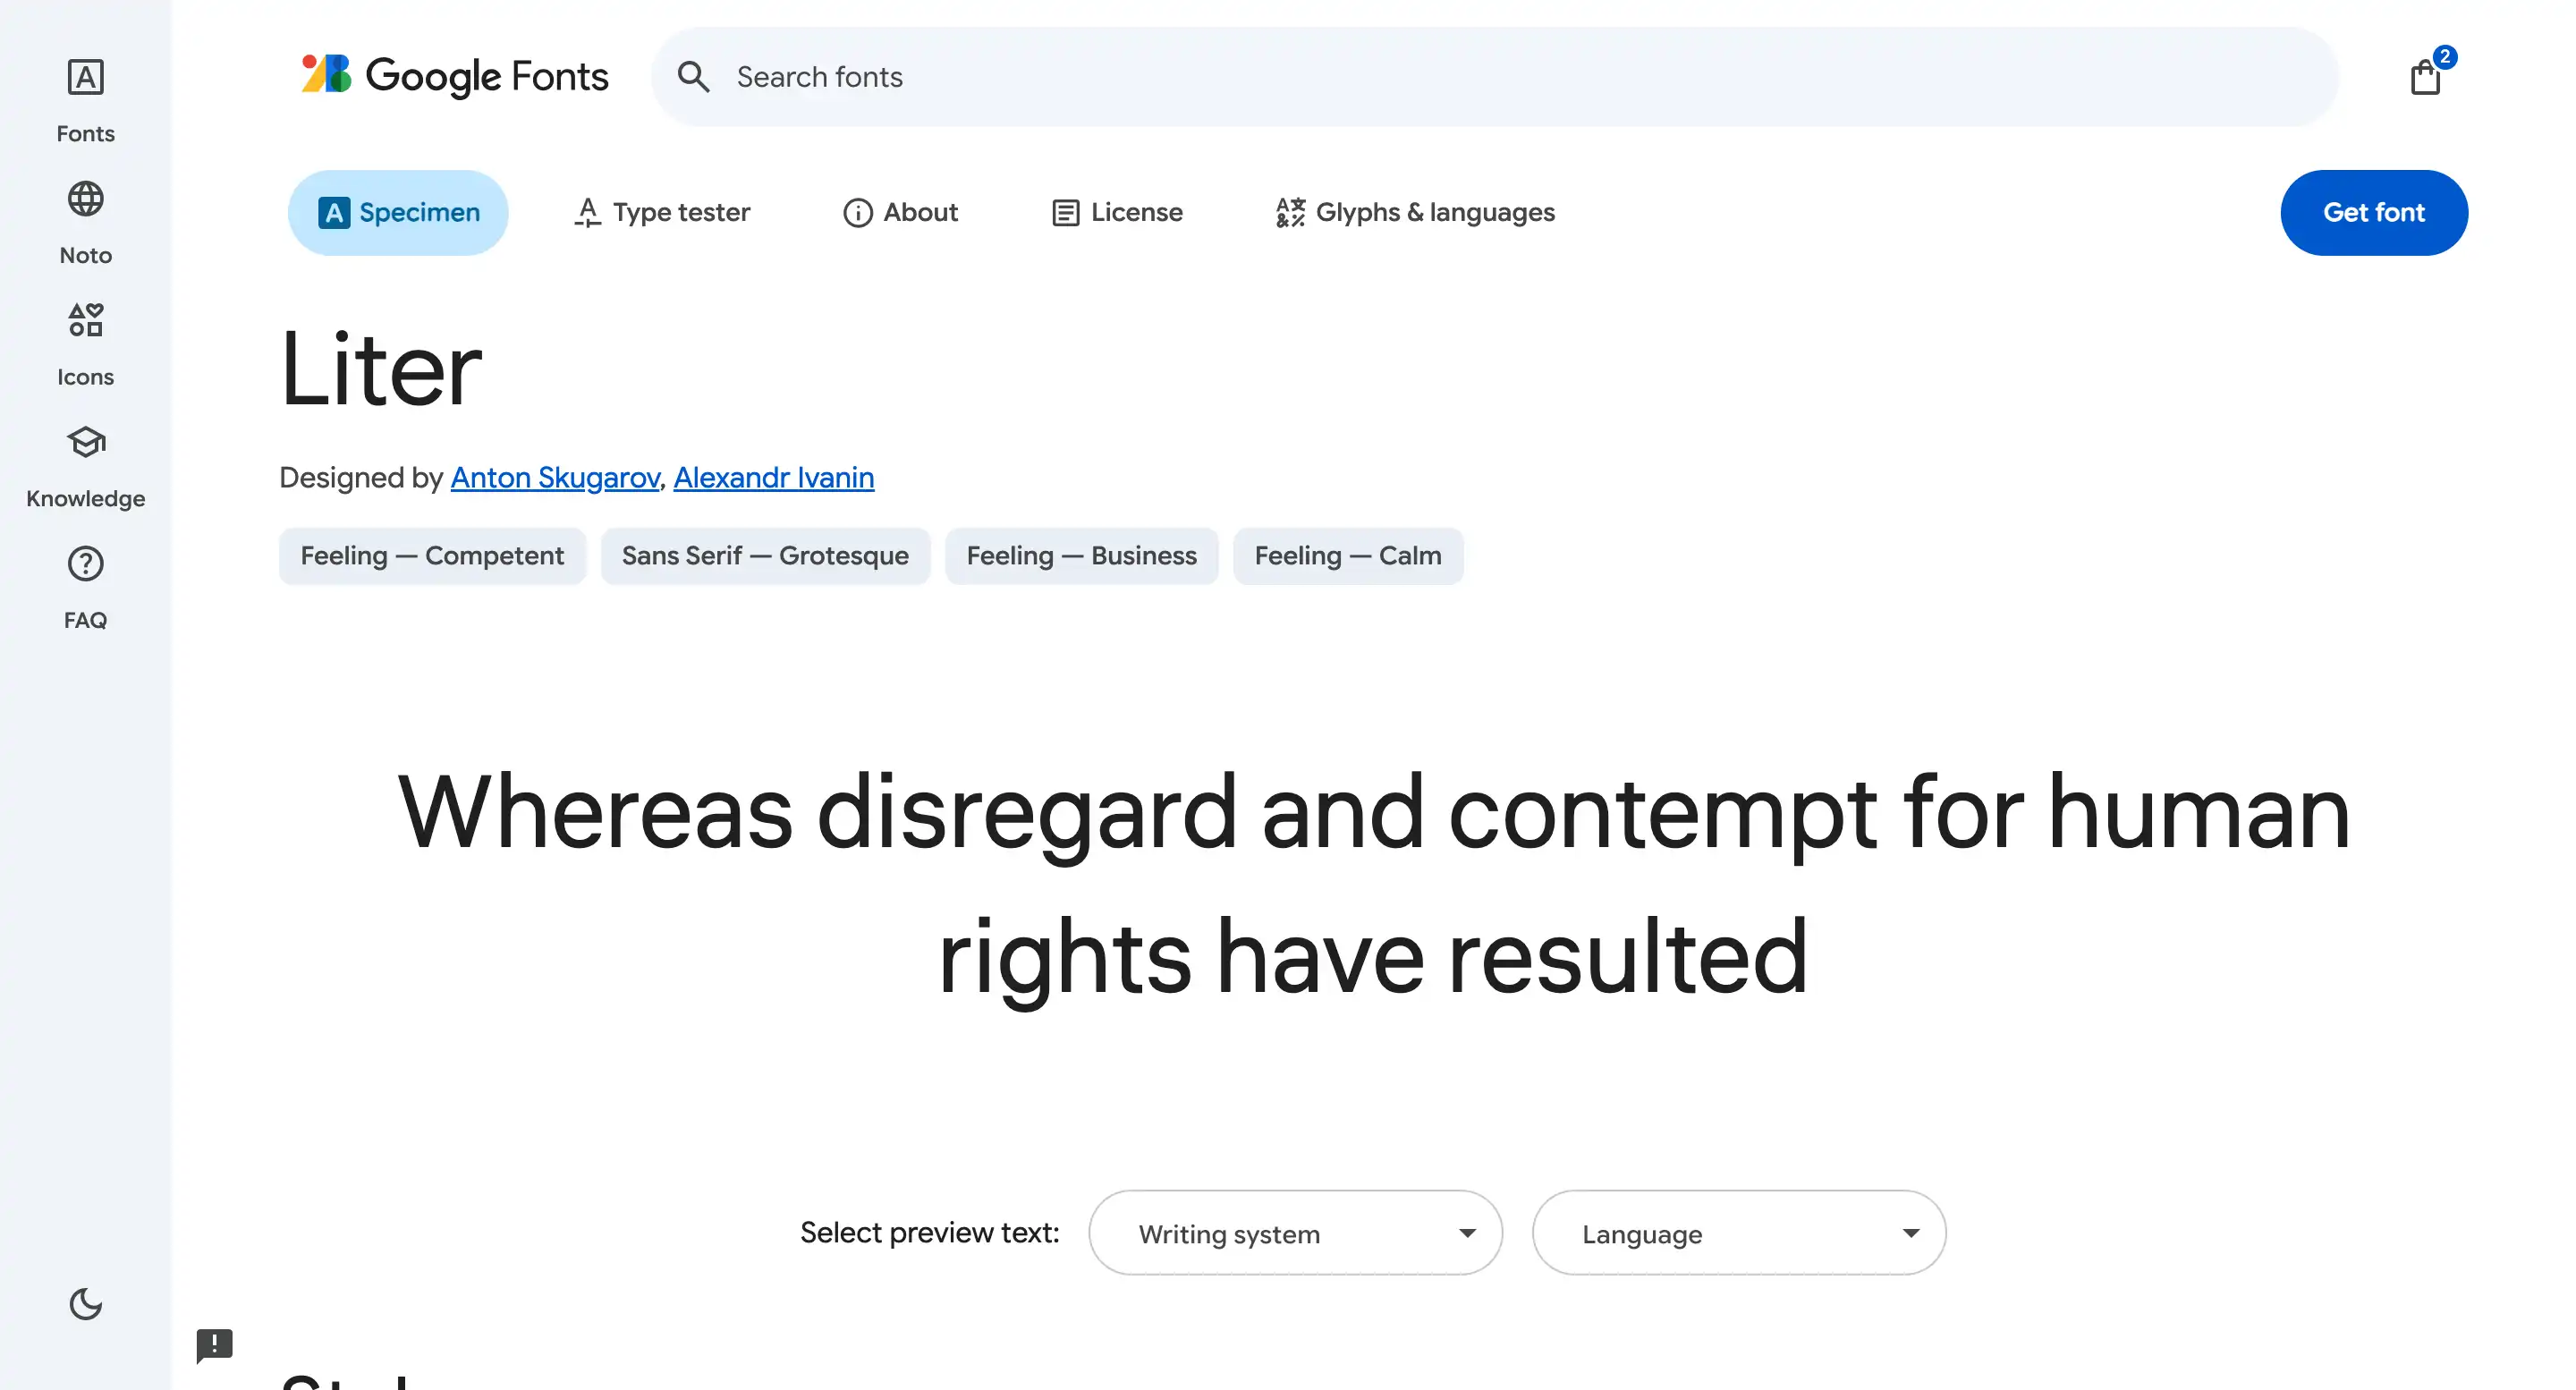
Task: Click the Get font button
Action: pyautogui.click(x=2373, y=212)
